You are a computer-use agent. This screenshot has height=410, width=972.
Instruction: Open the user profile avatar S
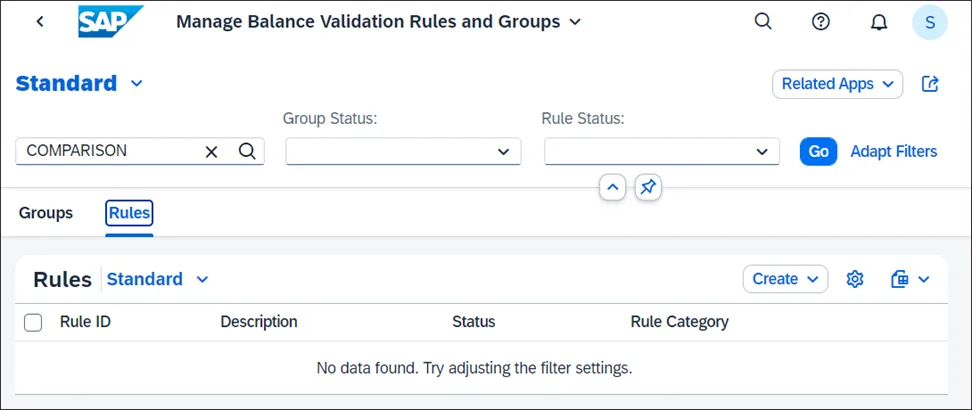tap(929, 22)
